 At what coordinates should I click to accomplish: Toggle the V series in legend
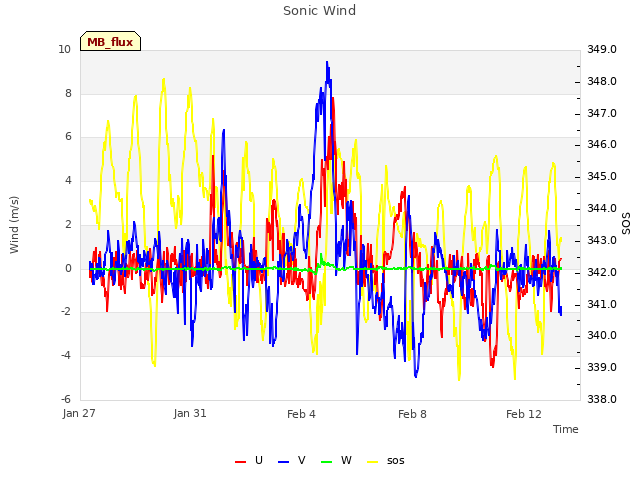coord(292,460)
